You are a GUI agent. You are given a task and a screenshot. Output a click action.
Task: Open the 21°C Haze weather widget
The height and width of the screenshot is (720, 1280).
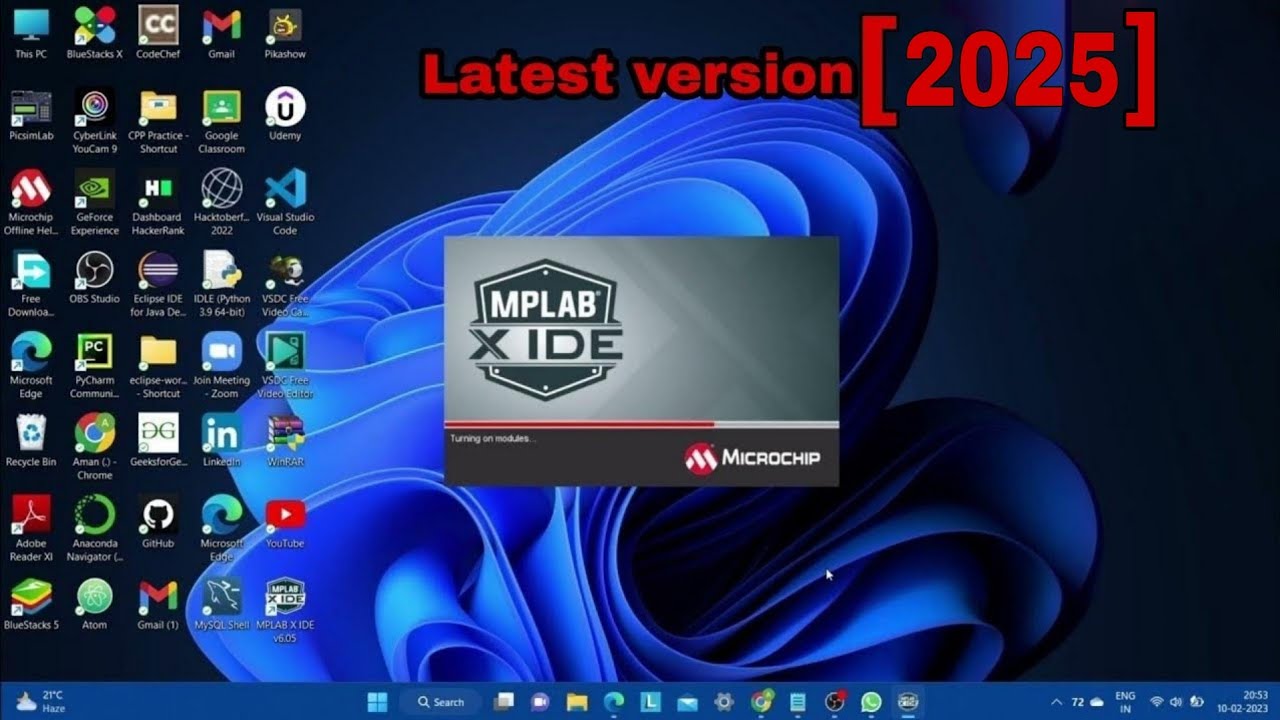[40, 701]
